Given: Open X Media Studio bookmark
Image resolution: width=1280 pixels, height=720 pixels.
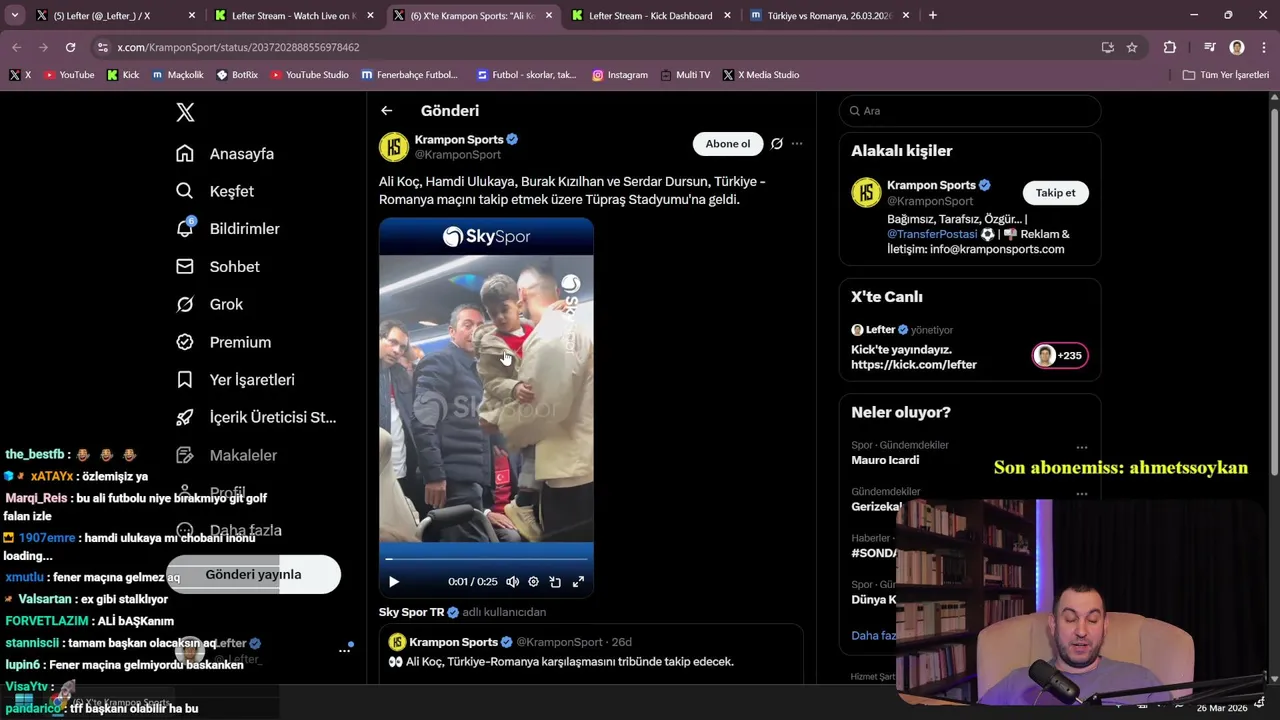Looking at the screenshot, I should point(761,75).
